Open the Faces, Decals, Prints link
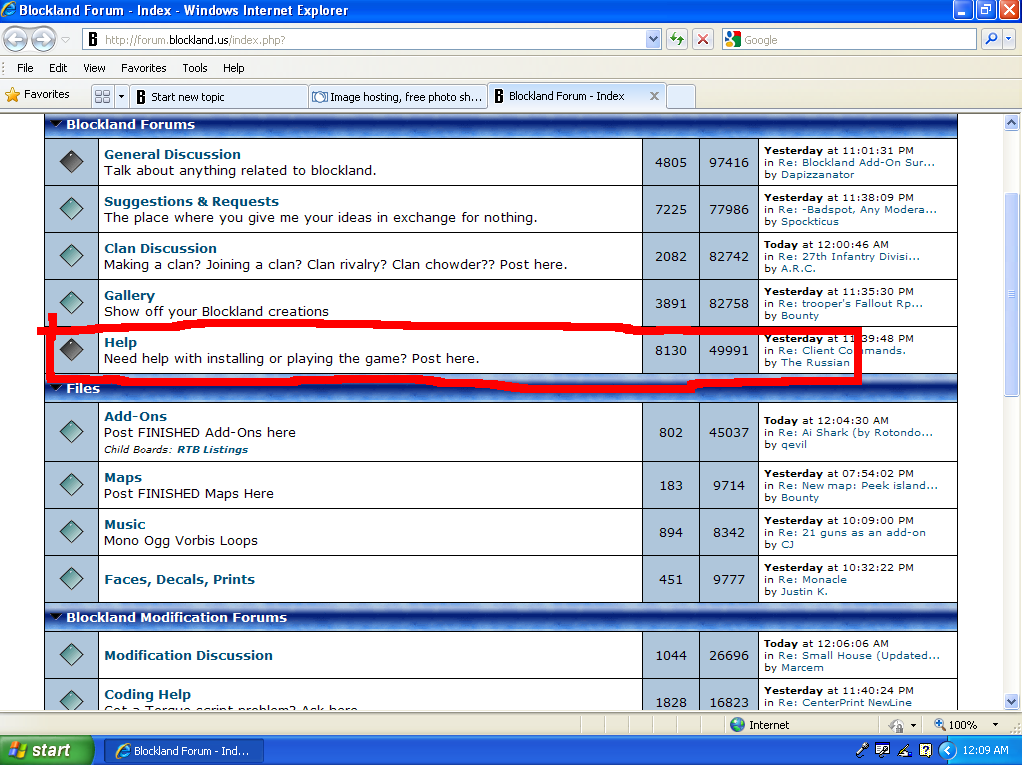The width and height of the screenshot is (1024, 768). 180,579
